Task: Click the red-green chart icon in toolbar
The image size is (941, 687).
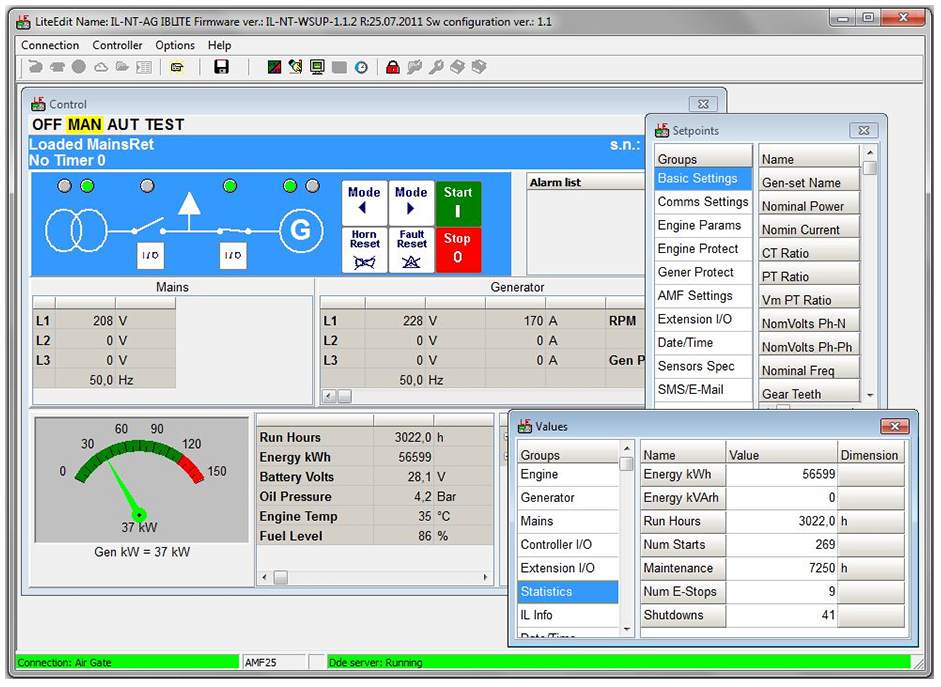Action: [274, 67]
